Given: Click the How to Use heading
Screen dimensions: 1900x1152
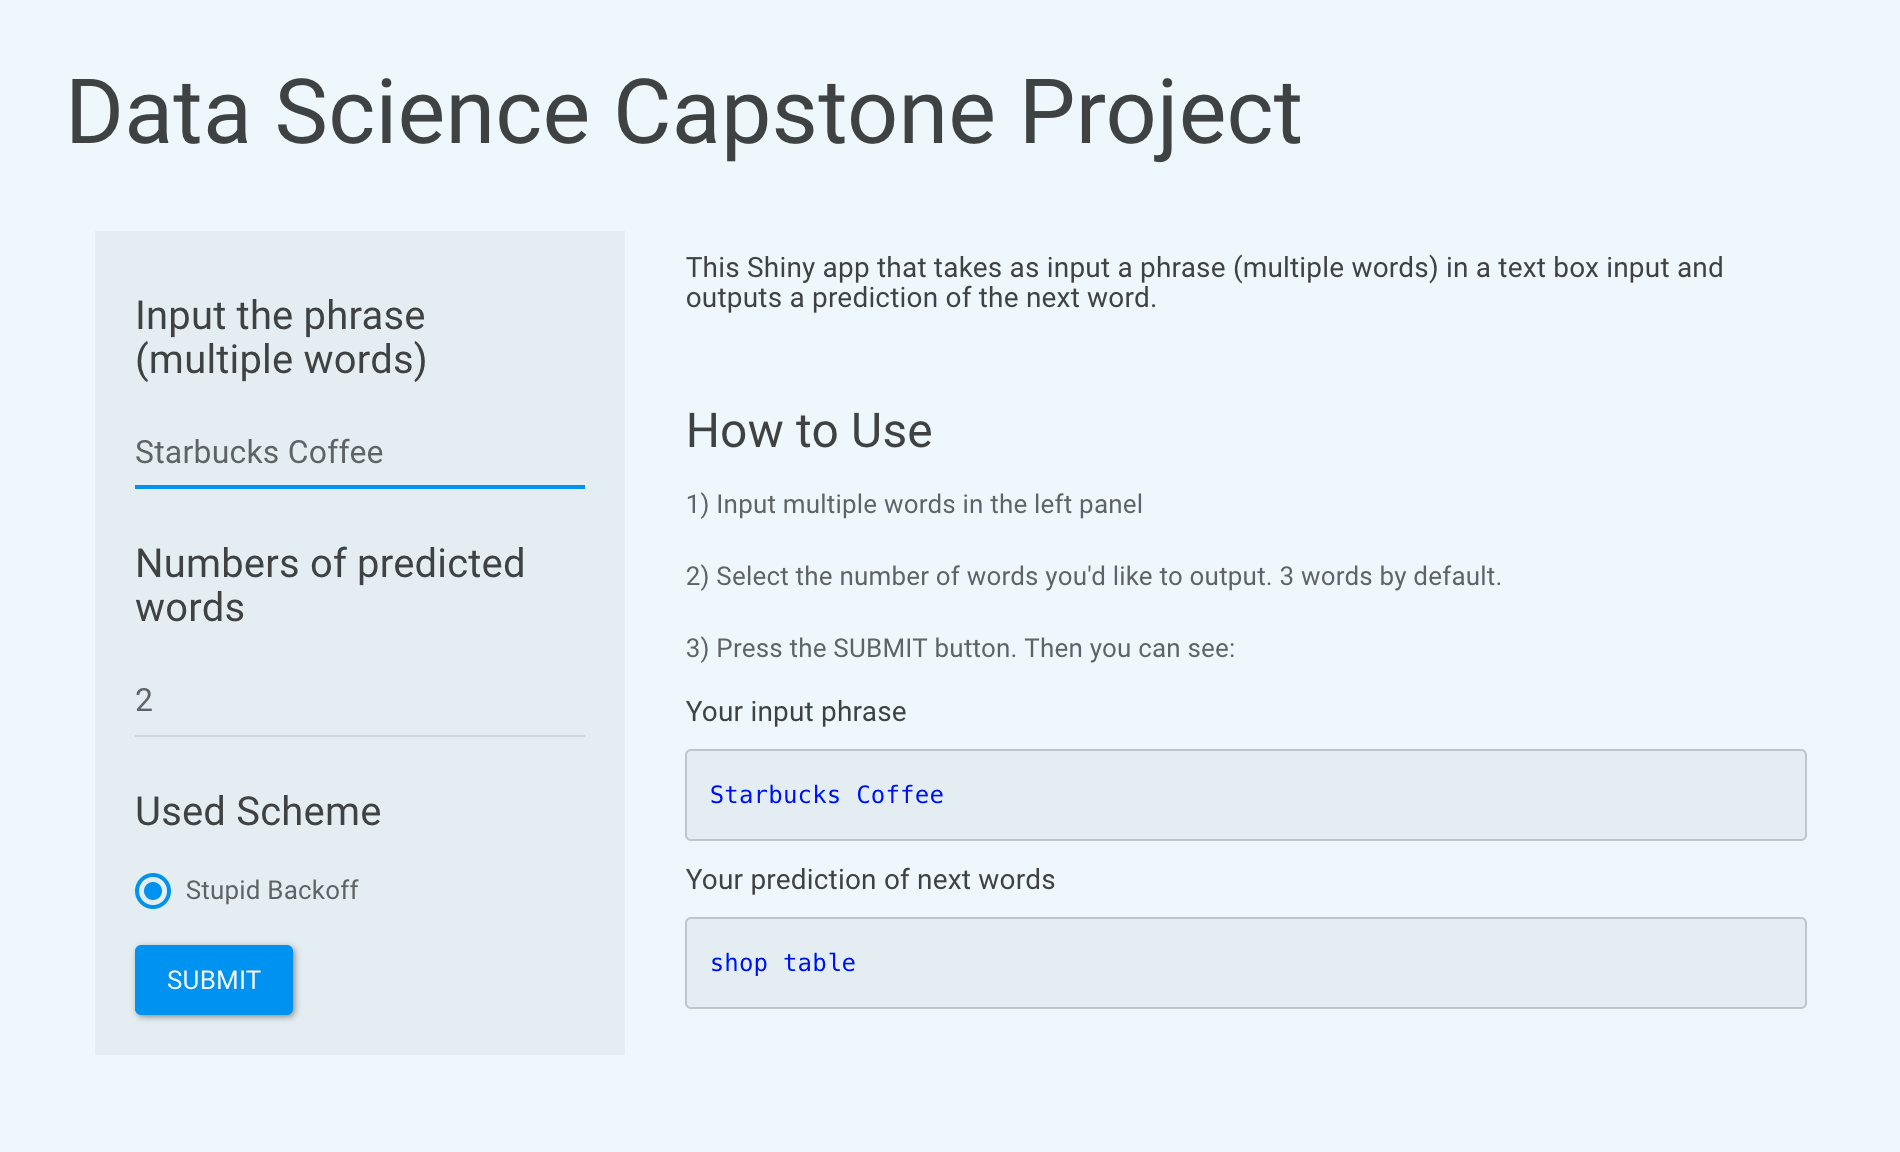Looking at the screenshot, I should [809, 431].
